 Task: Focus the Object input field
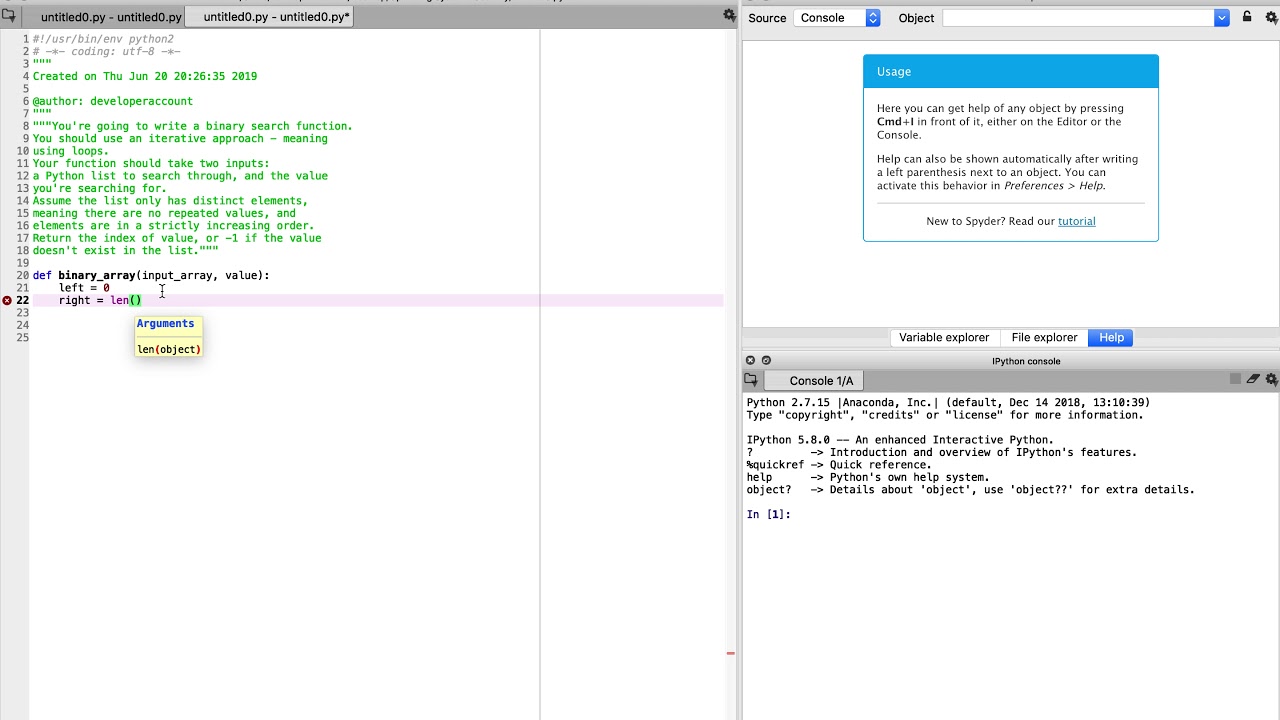1078,18
